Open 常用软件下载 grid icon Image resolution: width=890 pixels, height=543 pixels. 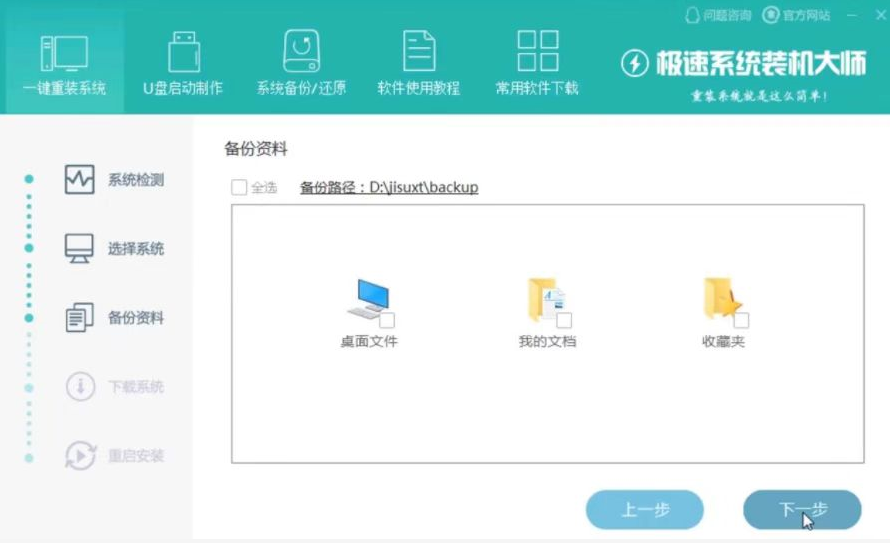tap(537, 52)
